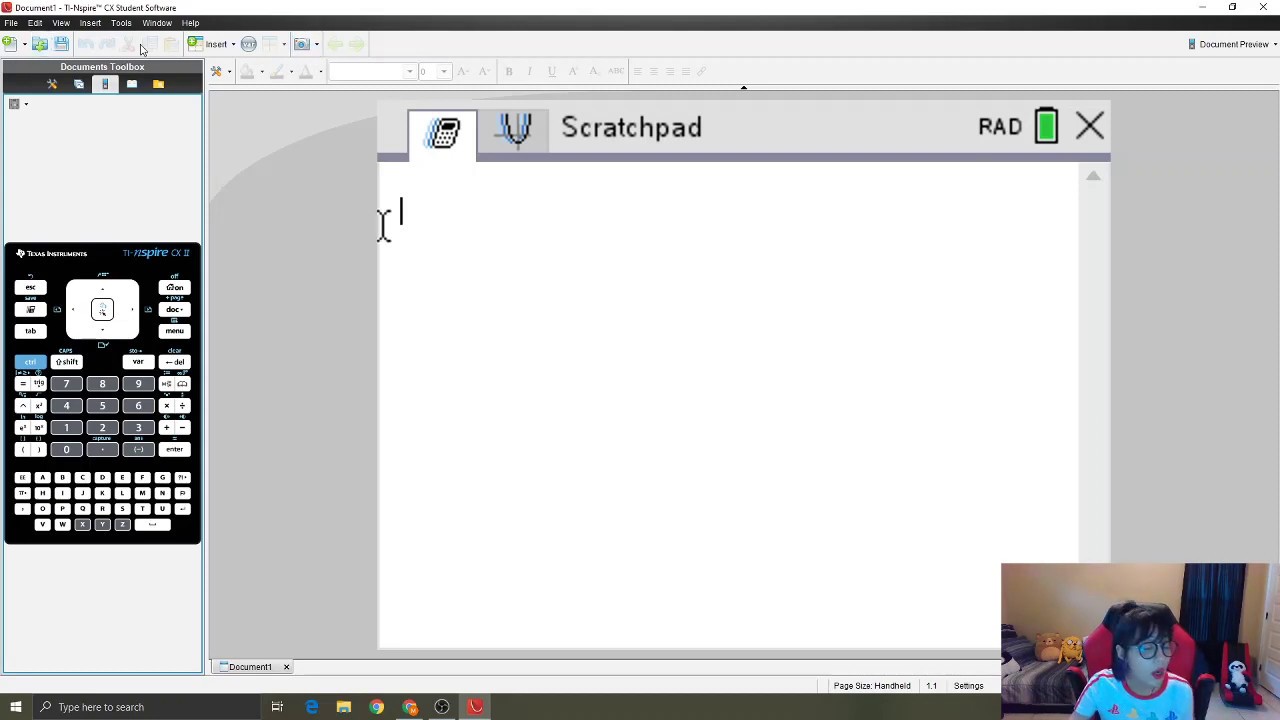Screen dimensions: 1280x720
Task: Open the File menu
Action: tap(11, 23)
